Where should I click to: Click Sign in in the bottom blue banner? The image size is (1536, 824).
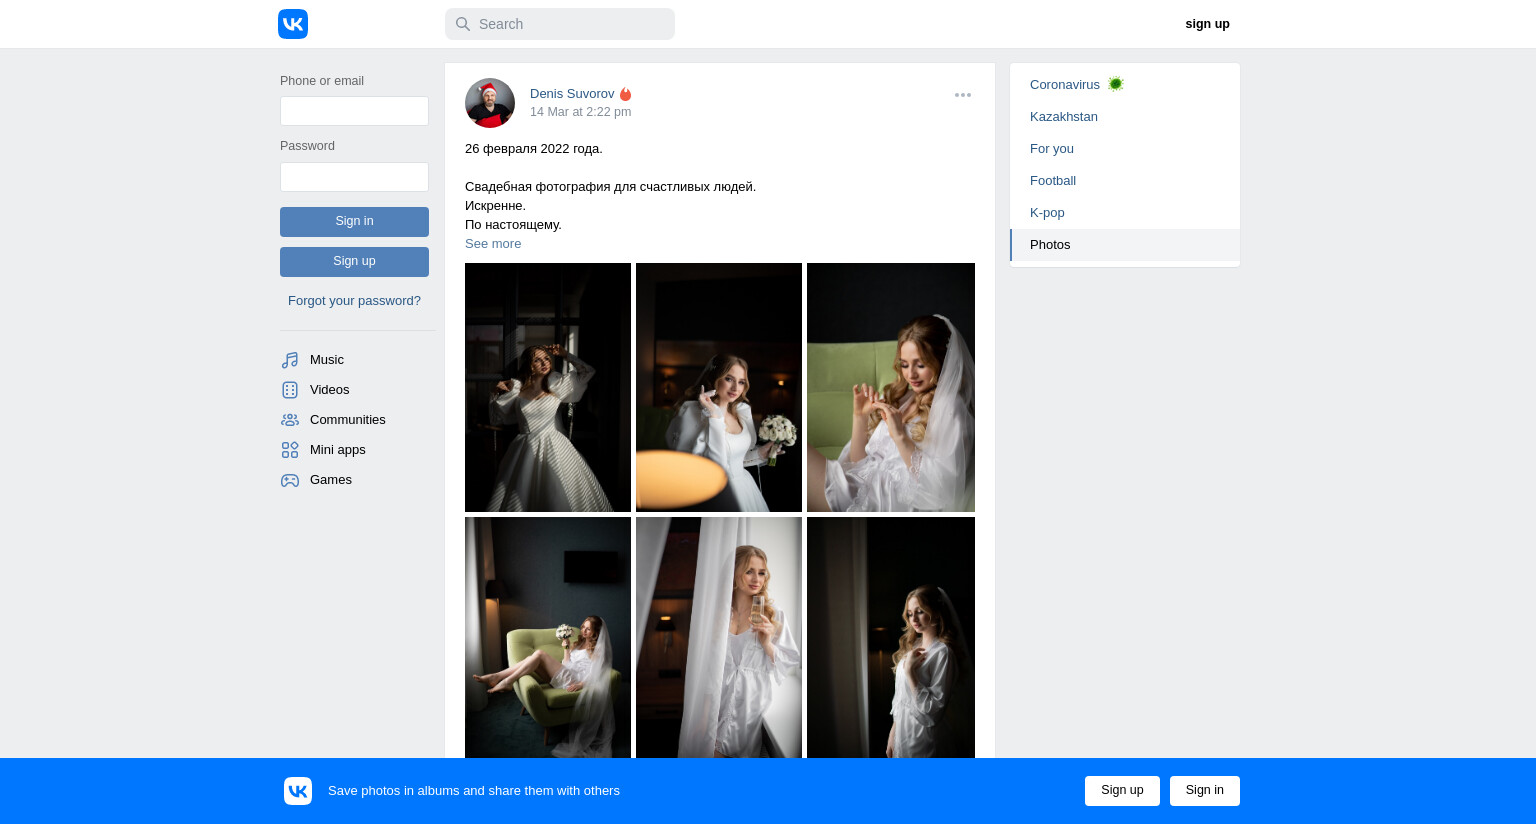click(1205, 791)
